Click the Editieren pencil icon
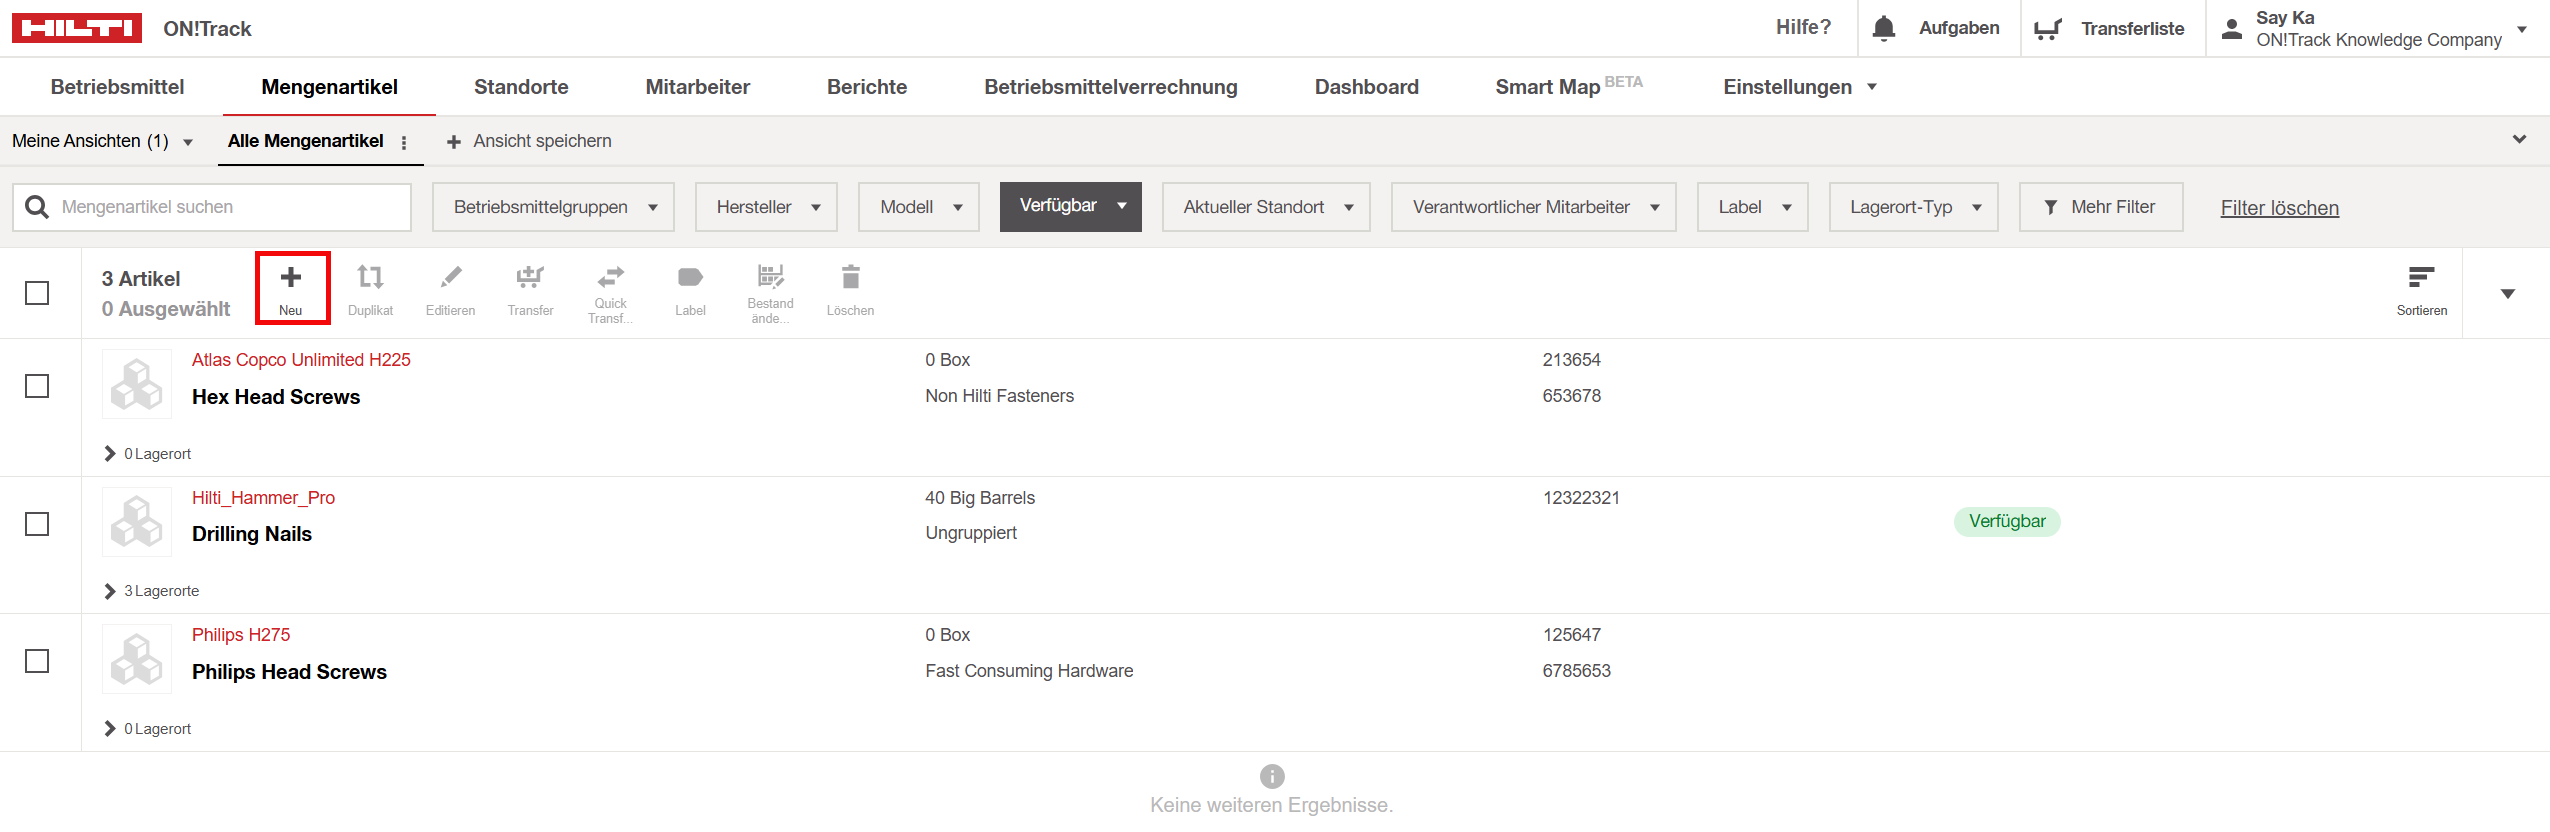The image size is (2550, 832). (x=451, y=278)
